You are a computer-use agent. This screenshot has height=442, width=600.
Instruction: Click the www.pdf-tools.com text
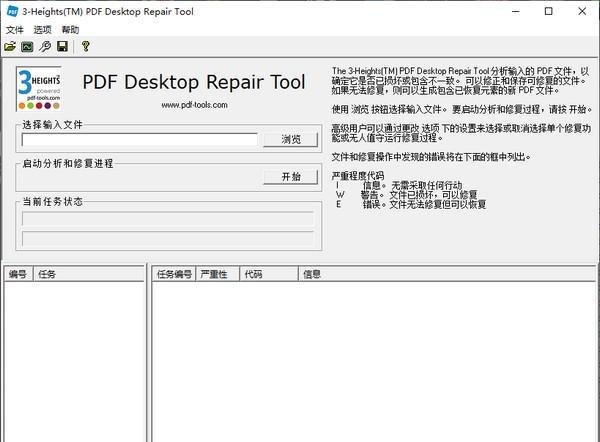(194, 105)
